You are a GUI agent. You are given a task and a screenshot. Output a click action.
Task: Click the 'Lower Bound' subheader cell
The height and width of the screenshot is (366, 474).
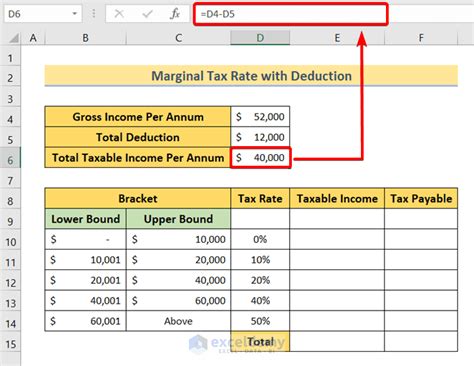pyautogui.click(x=86, y=219)
